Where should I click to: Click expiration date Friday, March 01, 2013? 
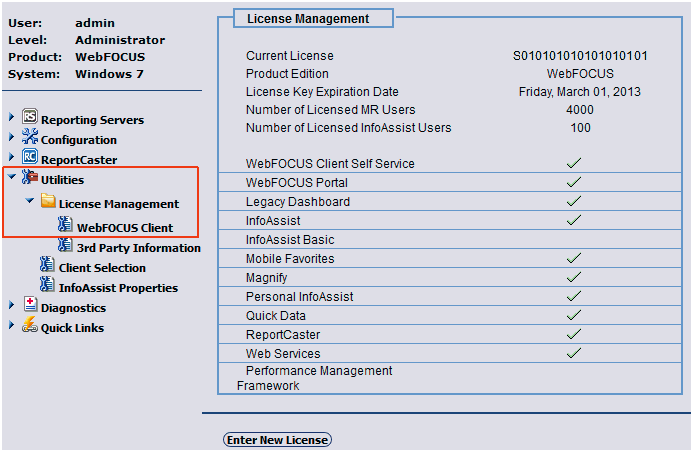tap(579, 92)
